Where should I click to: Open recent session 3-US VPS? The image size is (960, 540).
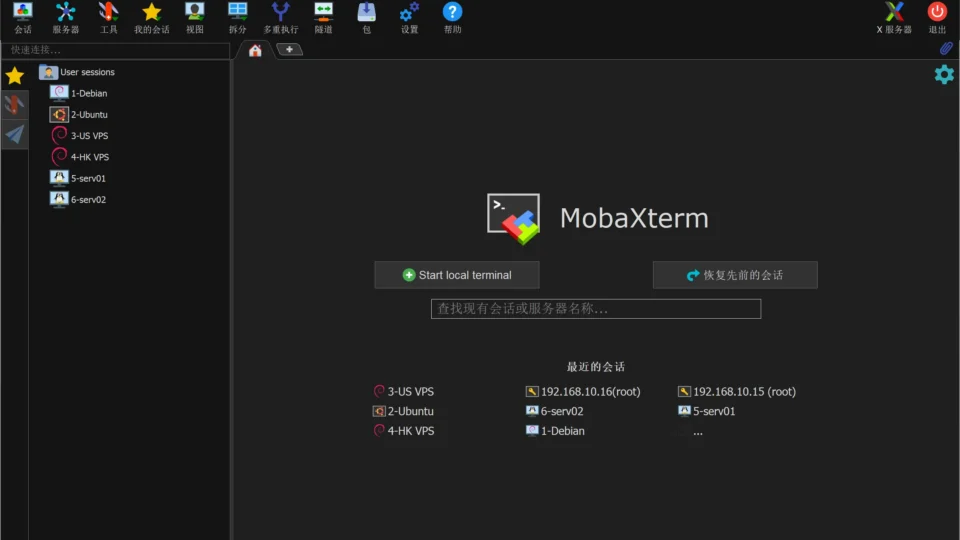click(x=403, y=391)
